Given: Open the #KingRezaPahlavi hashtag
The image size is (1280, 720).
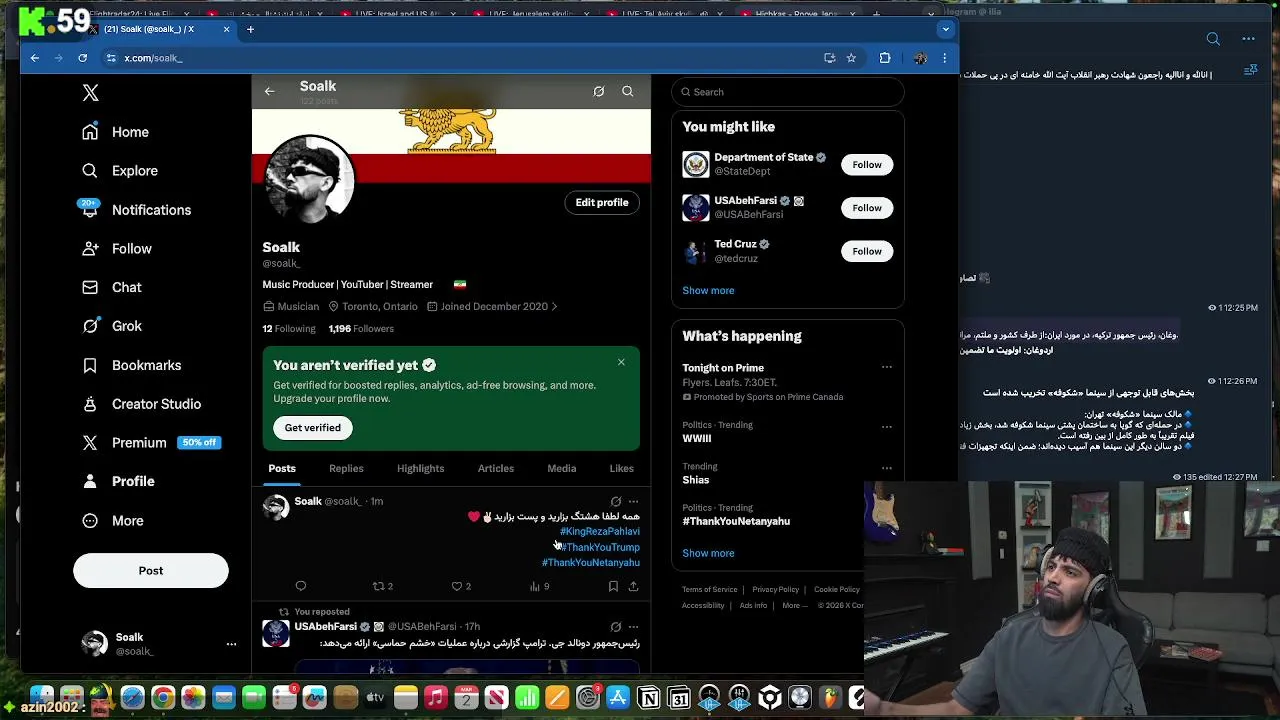Looking at the screenshot, I should pyautogui.click(x=599, y=532).
